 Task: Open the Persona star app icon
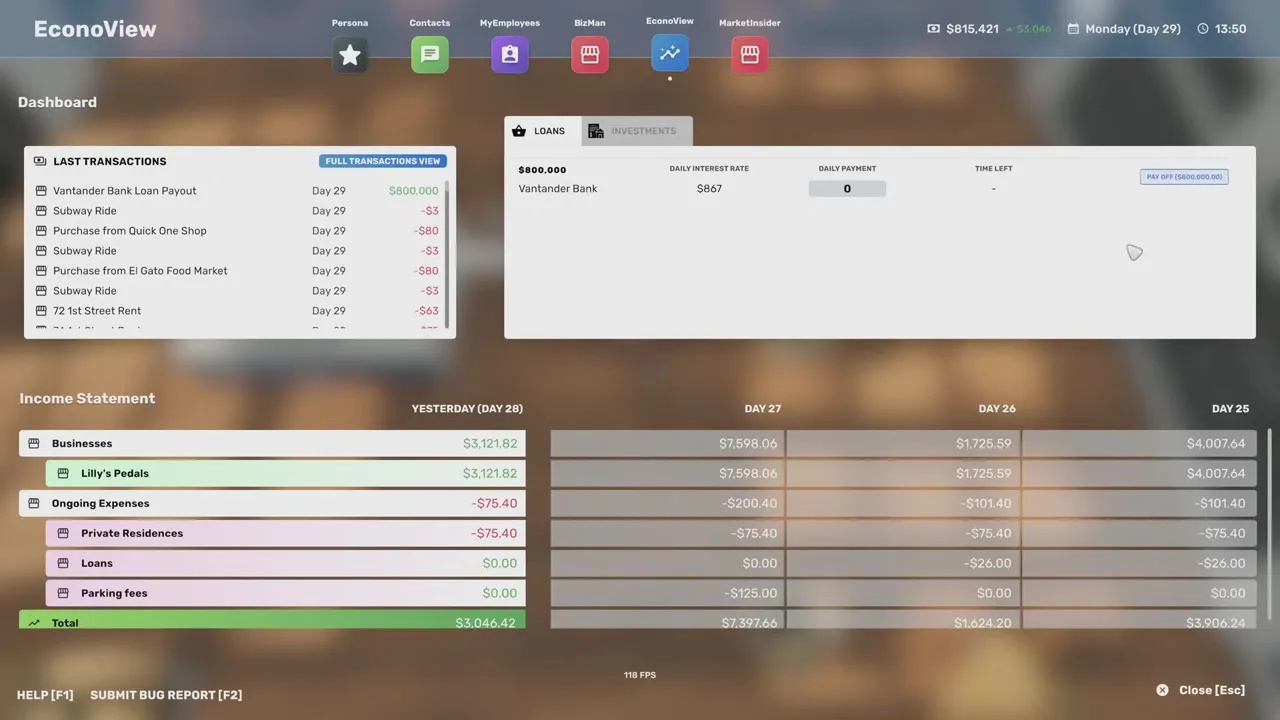point(350,55)
